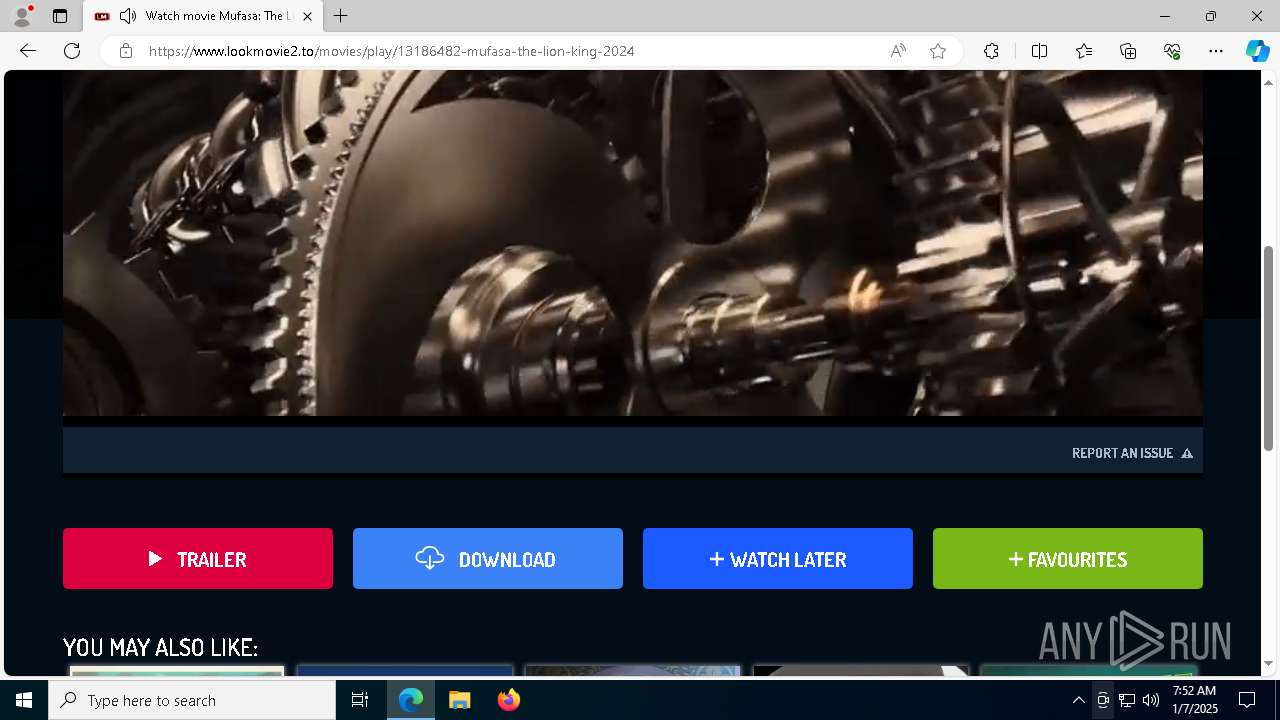Open a new browser tab
The width and height of the screenshot is (1280, 720).
(x=341, y=16)
